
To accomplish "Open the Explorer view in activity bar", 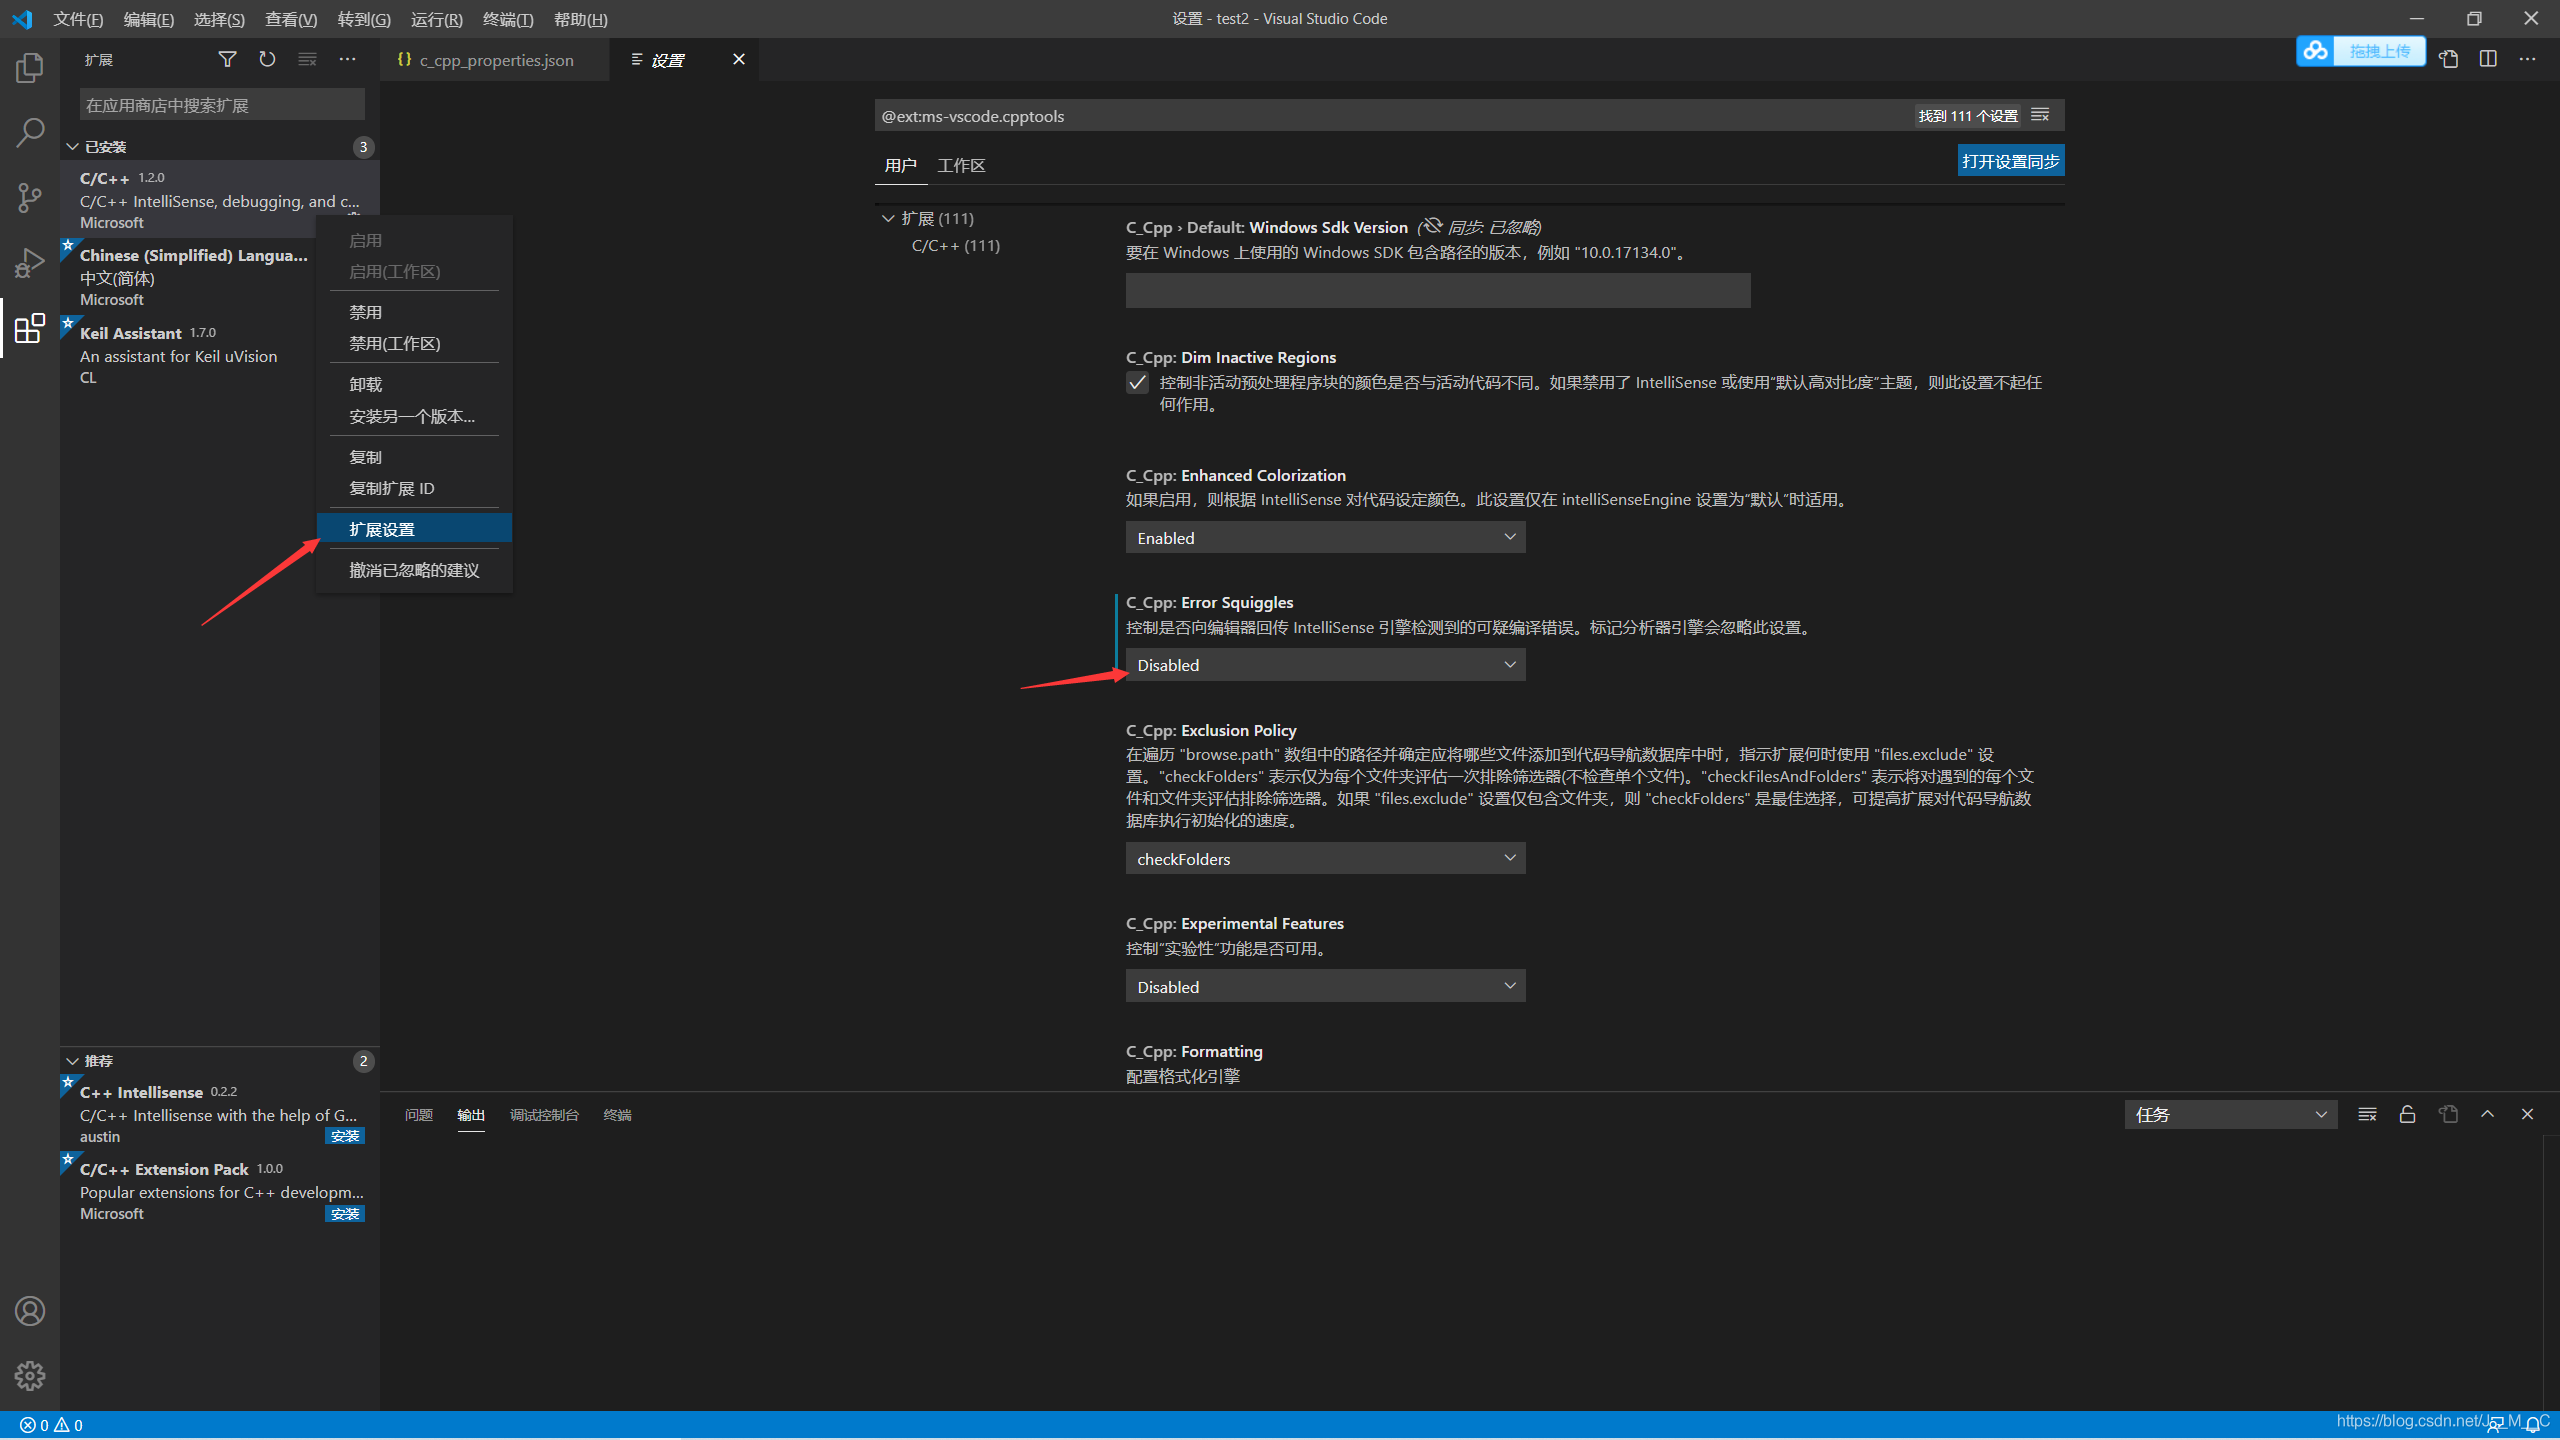I will tap(30, 68).
